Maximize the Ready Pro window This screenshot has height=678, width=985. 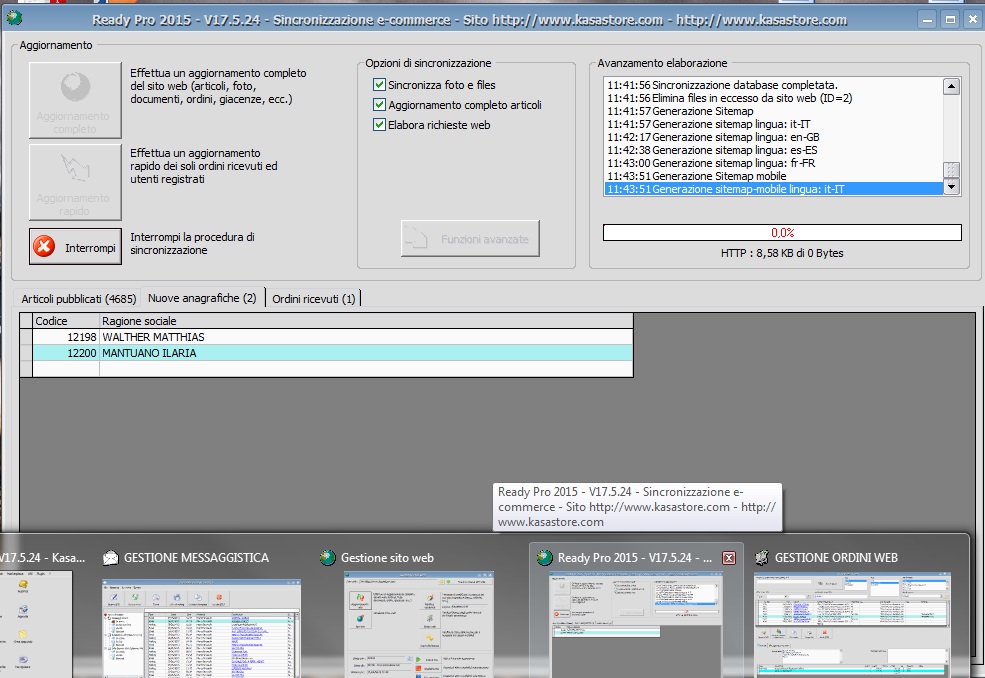(x=950, y=19)
